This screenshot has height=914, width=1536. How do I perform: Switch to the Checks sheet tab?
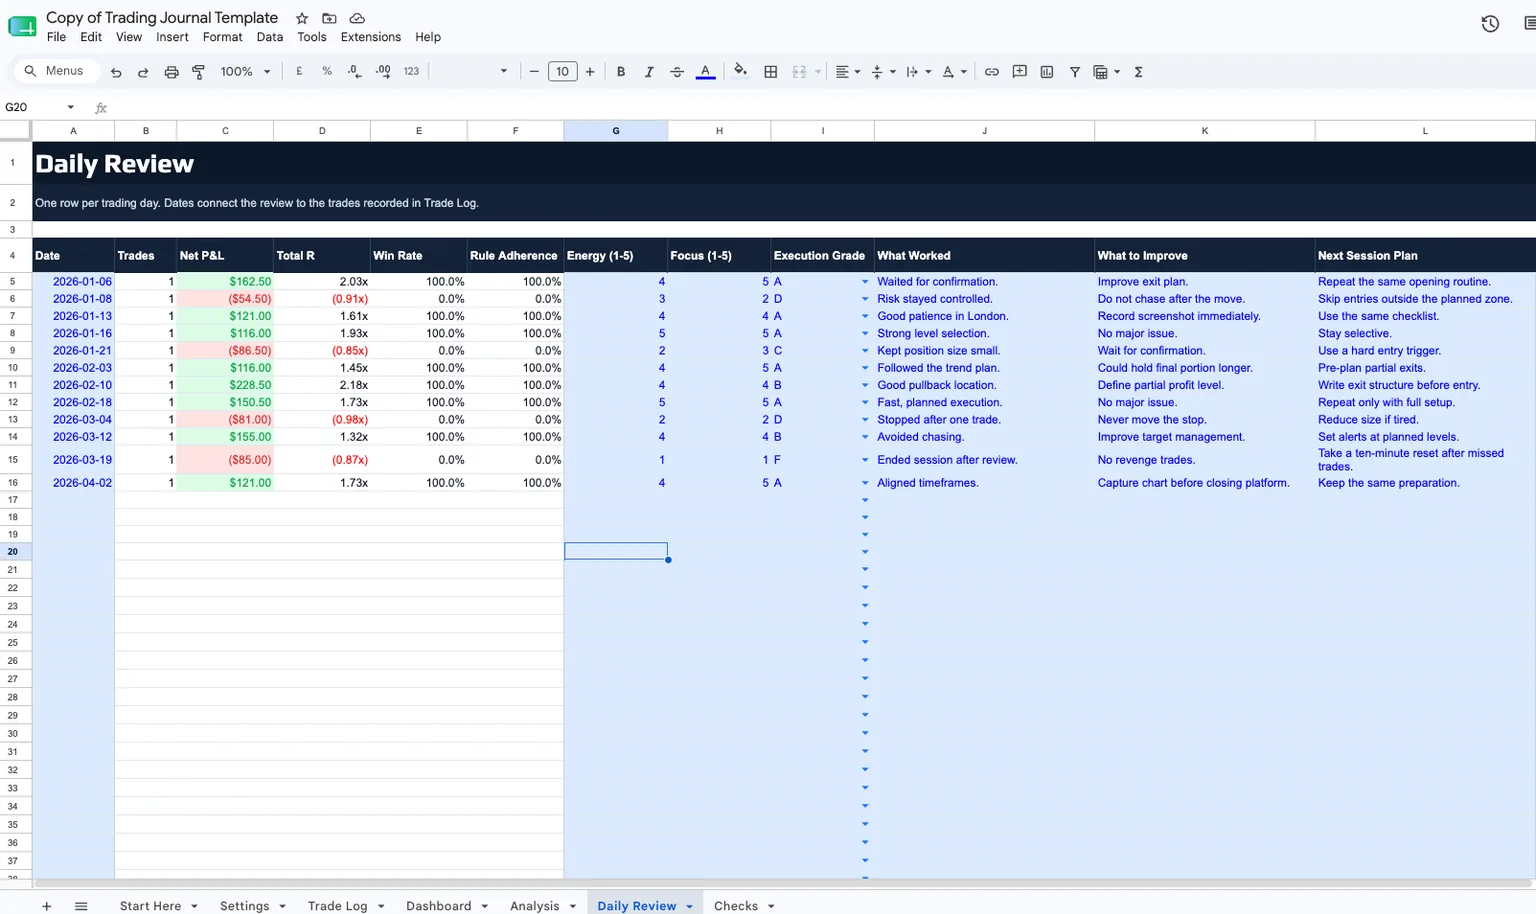[x=735, y=905]
